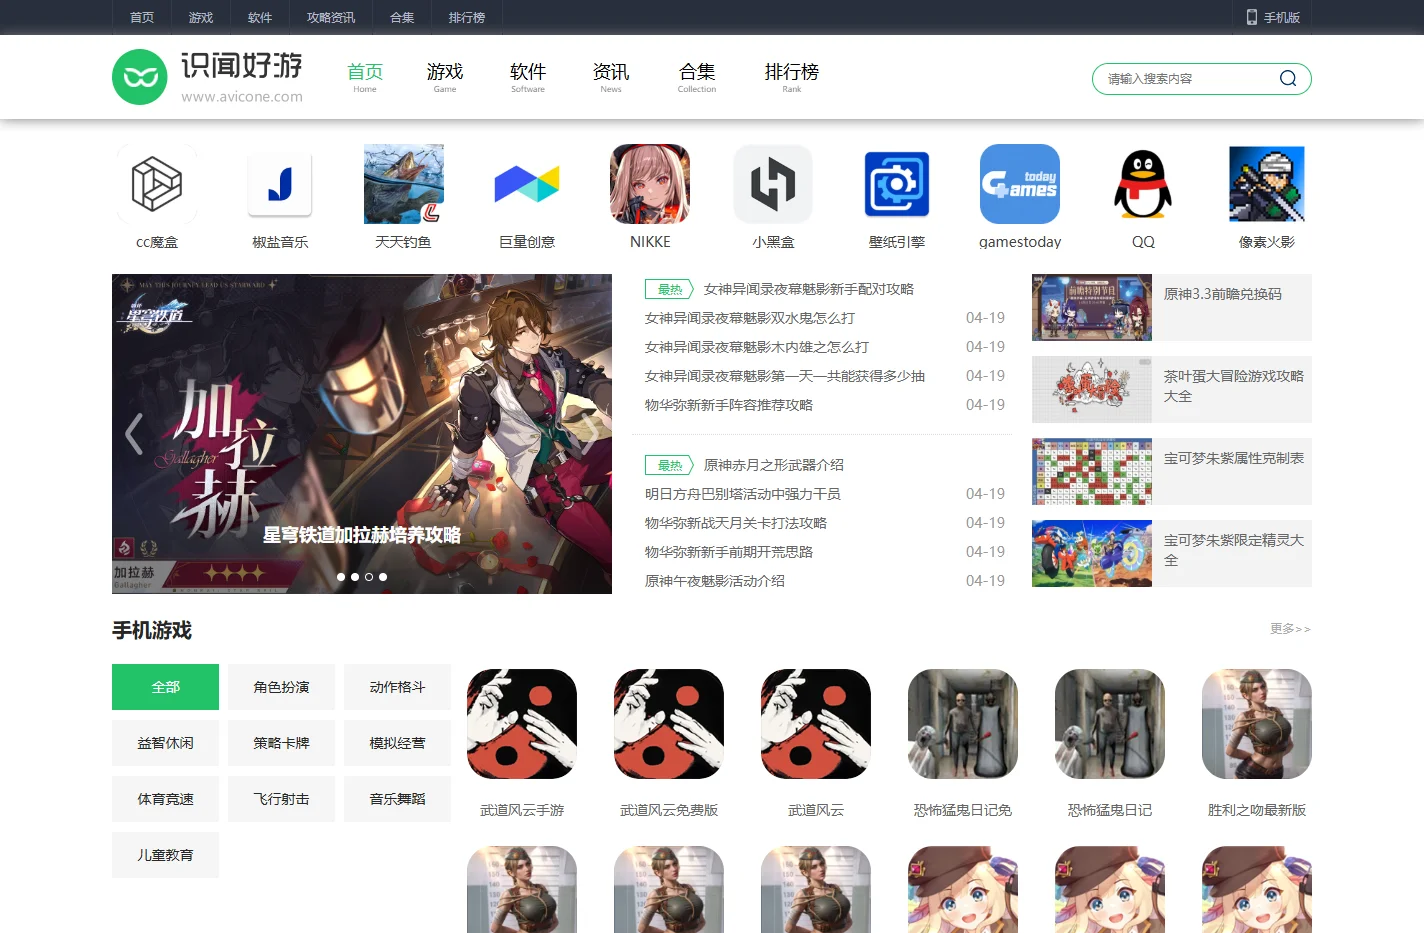Open 茶叶蛋大冒险游戏攻略大全 thumbnail card

(x=1172, y=390)
